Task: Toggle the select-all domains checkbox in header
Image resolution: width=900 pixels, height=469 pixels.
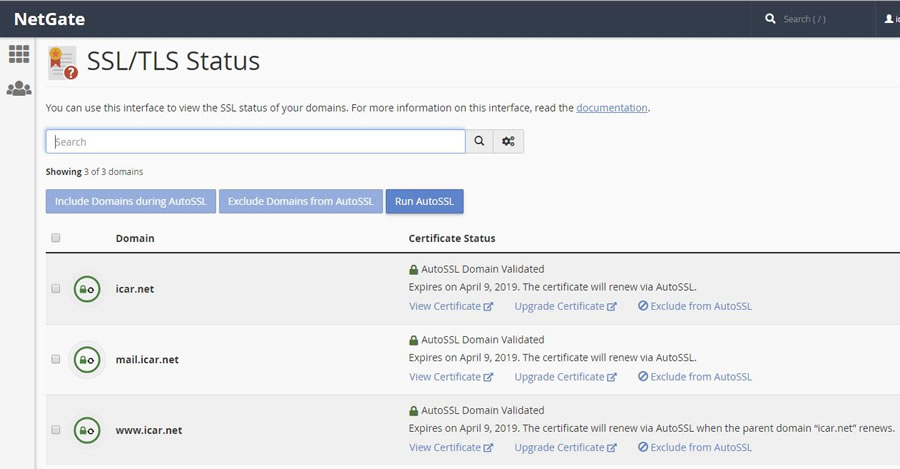Action: [56, 238]
